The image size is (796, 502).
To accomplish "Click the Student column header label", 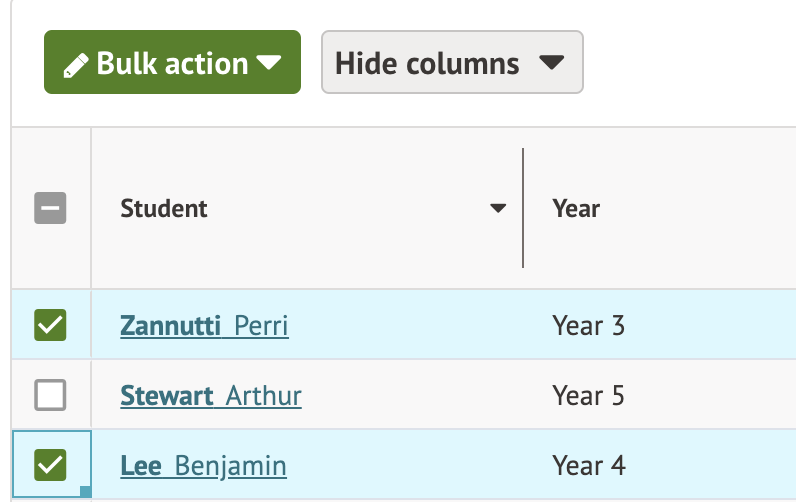I will 164,209.
